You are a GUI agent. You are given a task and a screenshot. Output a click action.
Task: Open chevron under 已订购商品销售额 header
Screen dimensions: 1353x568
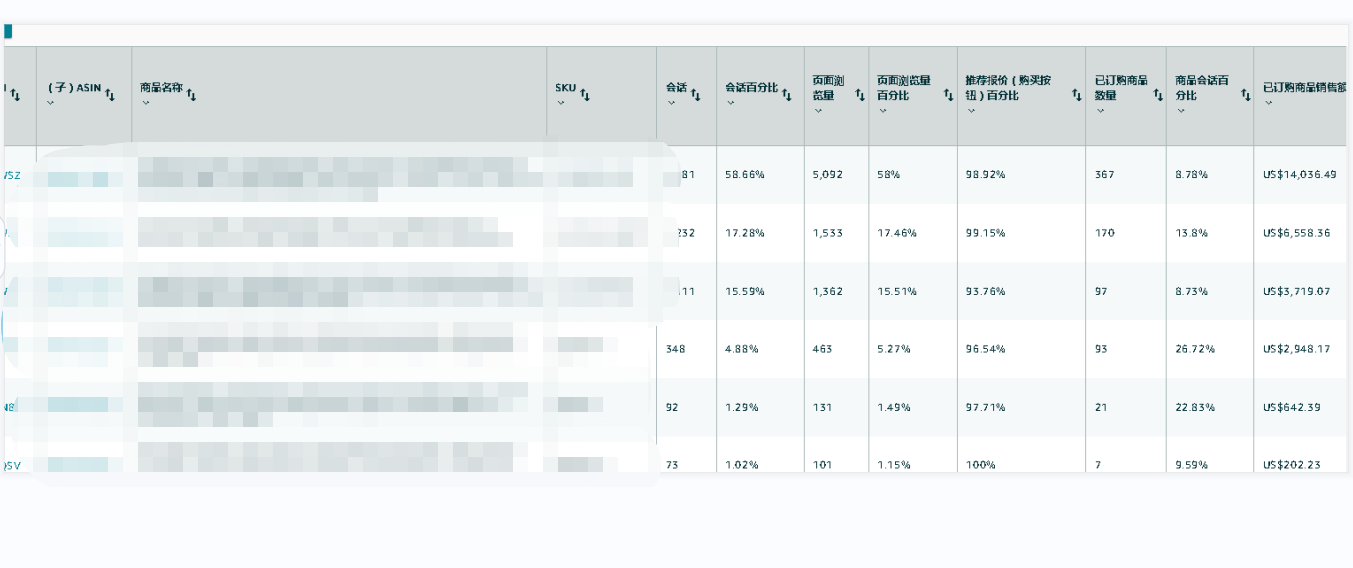click(x=1267, y=103)
